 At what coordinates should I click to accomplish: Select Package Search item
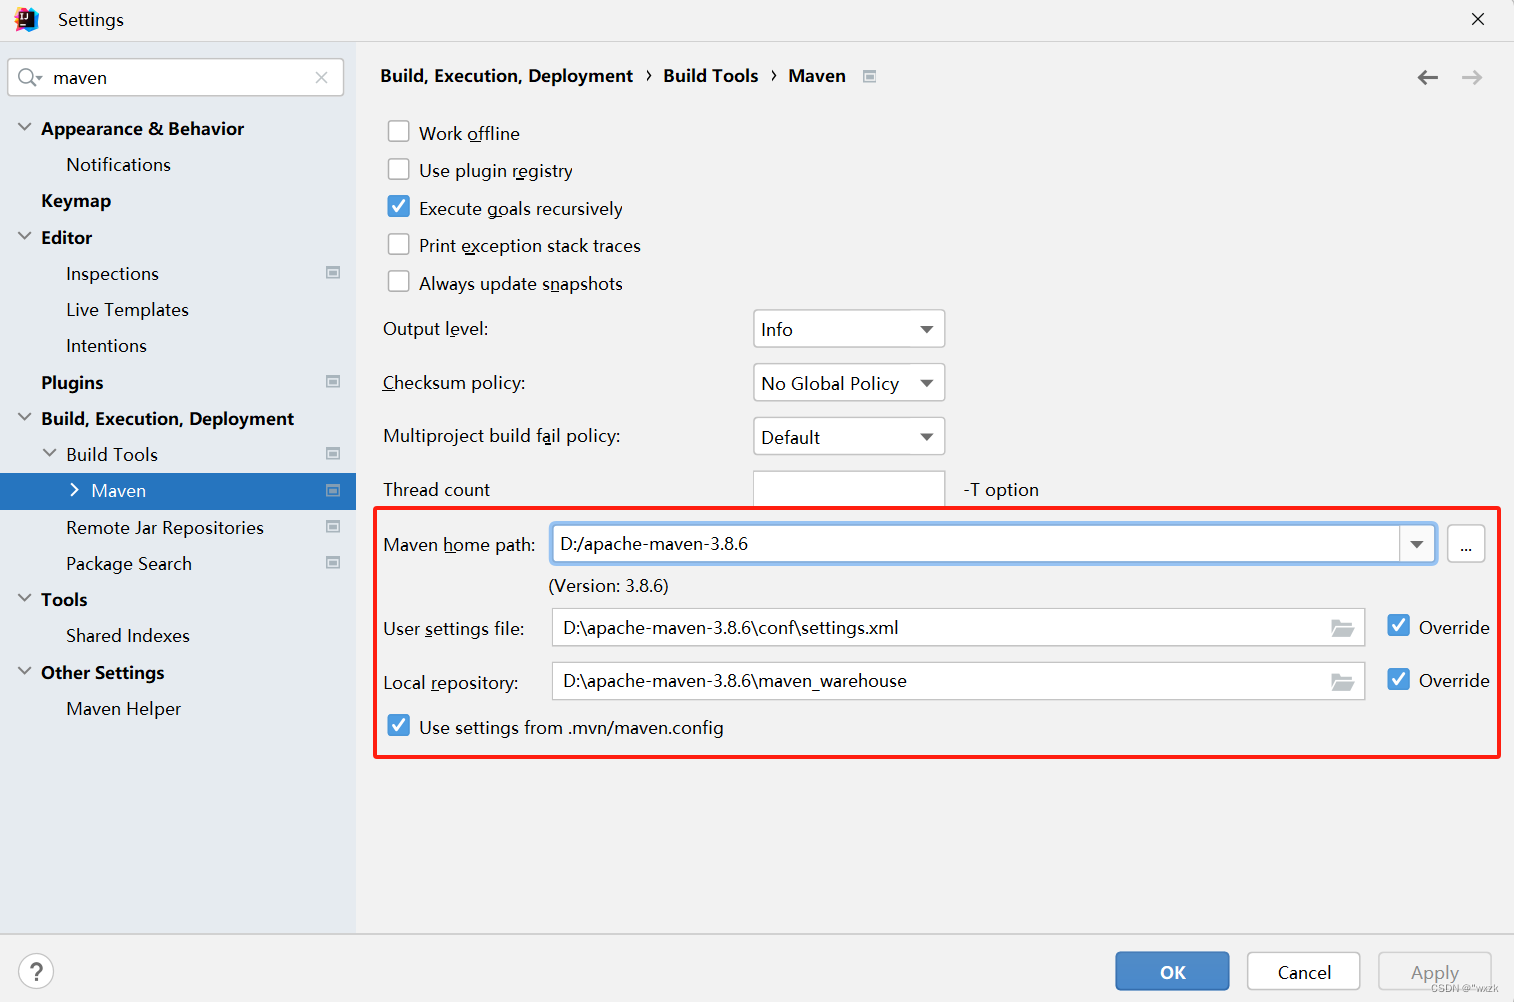[x=129, y=564]
